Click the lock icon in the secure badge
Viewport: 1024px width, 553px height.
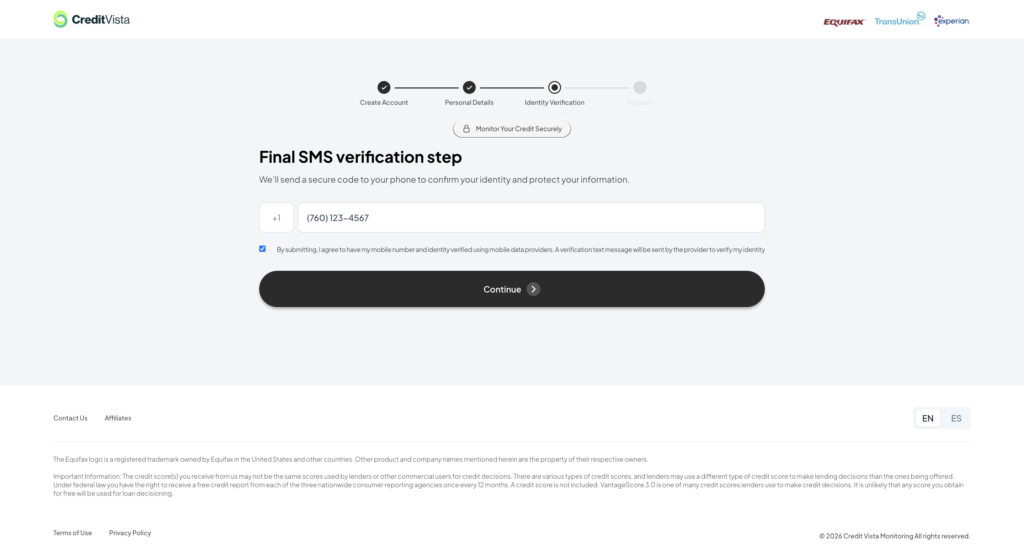466,129
